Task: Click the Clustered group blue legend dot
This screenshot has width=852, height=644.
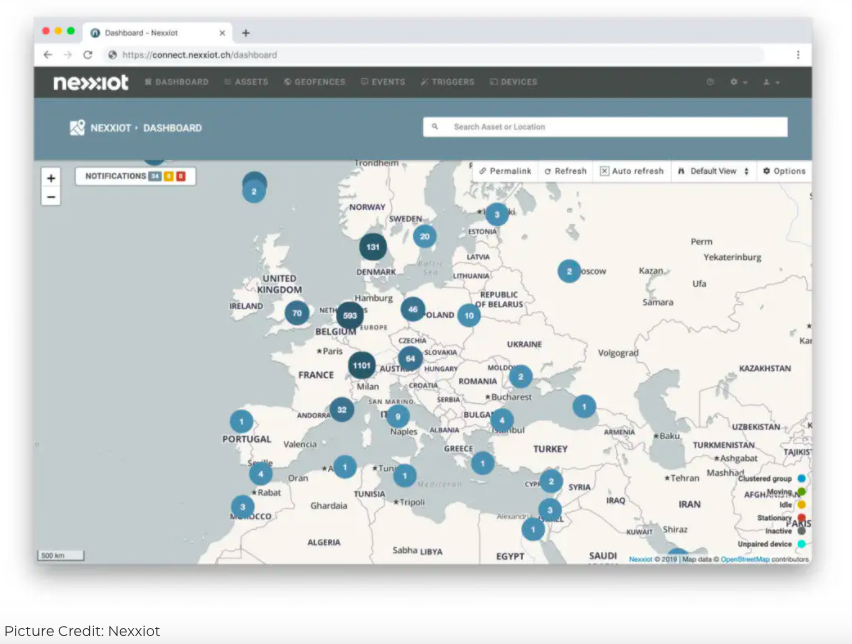Action: click(801, 478)
